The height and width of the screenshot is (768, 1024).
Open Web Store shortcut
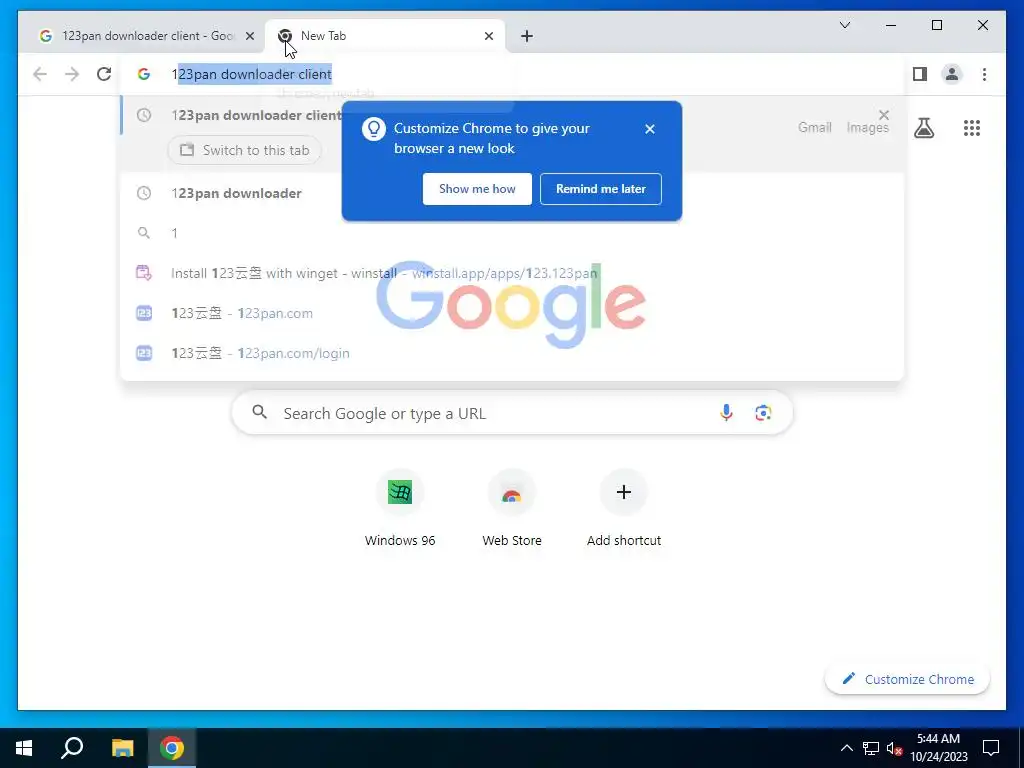pos(511,508)
